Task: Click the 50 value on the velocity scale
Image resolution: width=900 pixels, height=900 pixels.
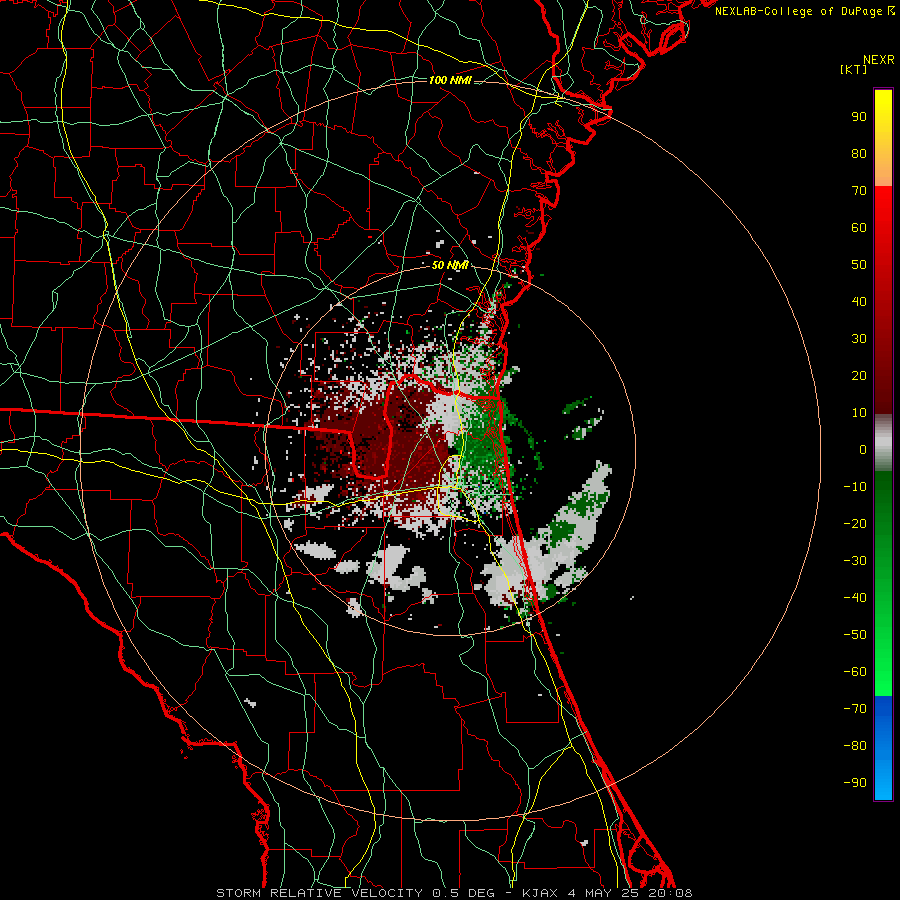Action: (859, 265)
